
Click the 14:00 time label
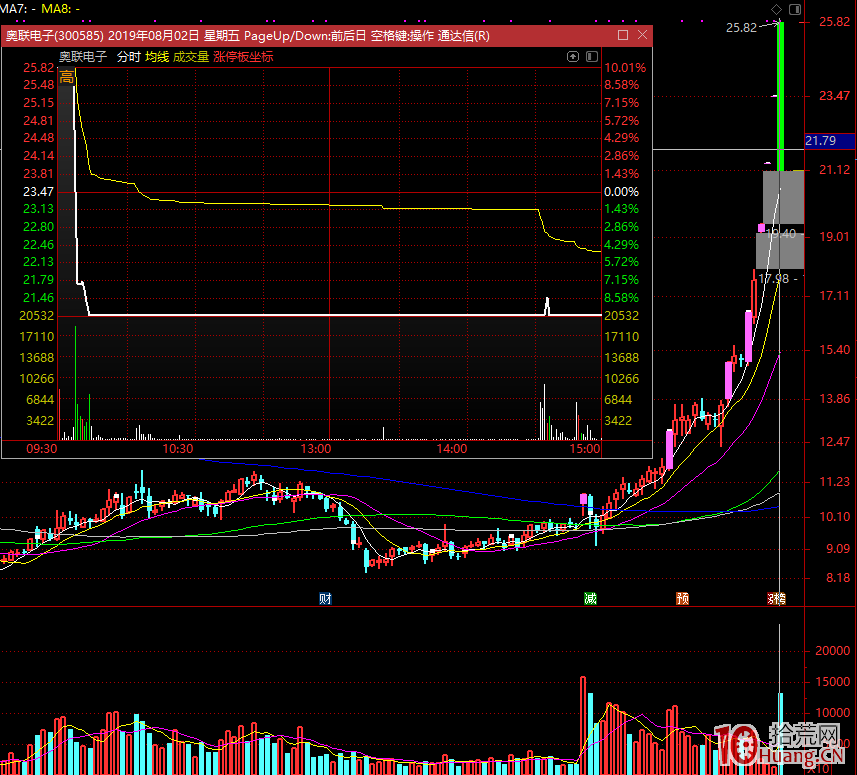452,449
